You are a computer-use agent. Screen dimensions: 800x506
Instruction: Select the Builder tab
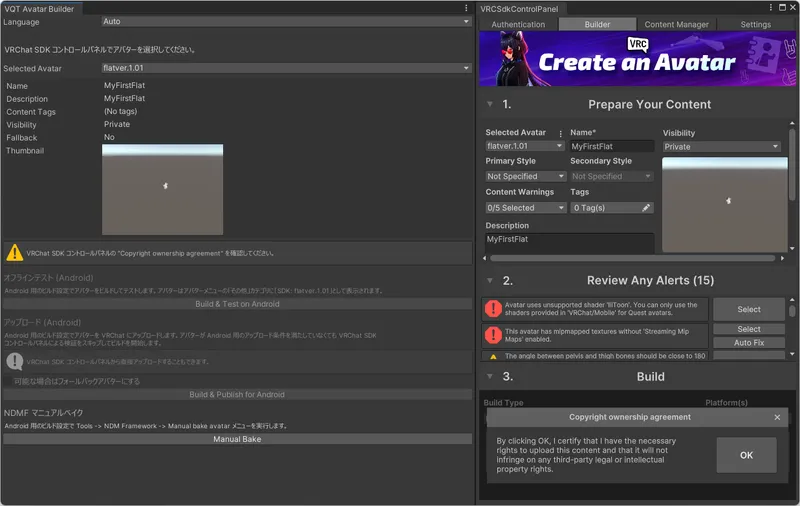point(597,24)
